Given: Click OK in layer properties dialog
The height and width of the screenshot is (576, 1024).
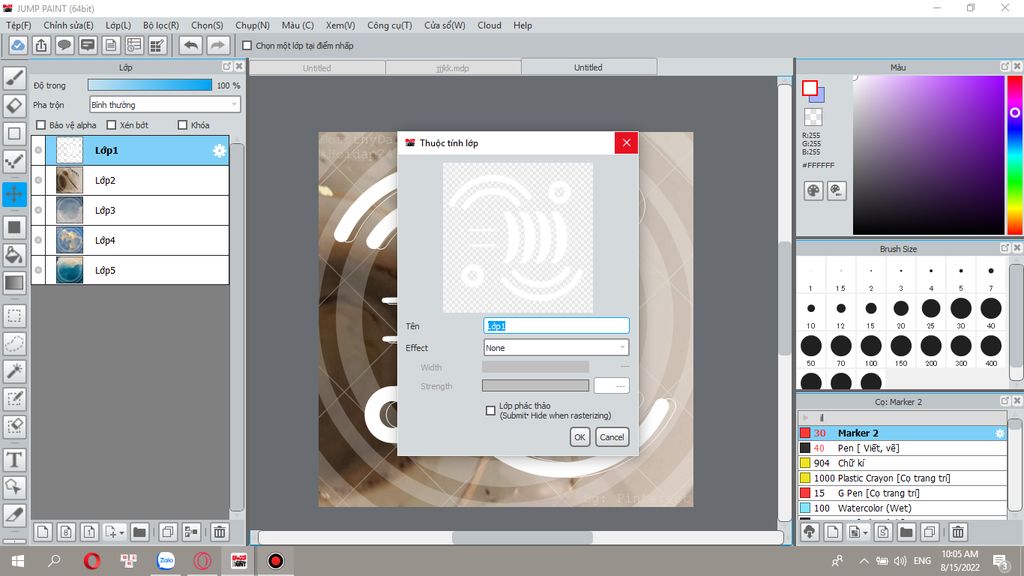Looking at the screenshot, I should [x=580, y=437].
